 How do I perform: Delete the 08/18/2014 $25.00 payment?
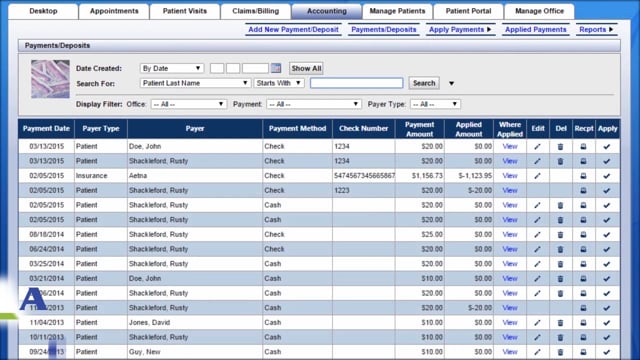point(560,235)
